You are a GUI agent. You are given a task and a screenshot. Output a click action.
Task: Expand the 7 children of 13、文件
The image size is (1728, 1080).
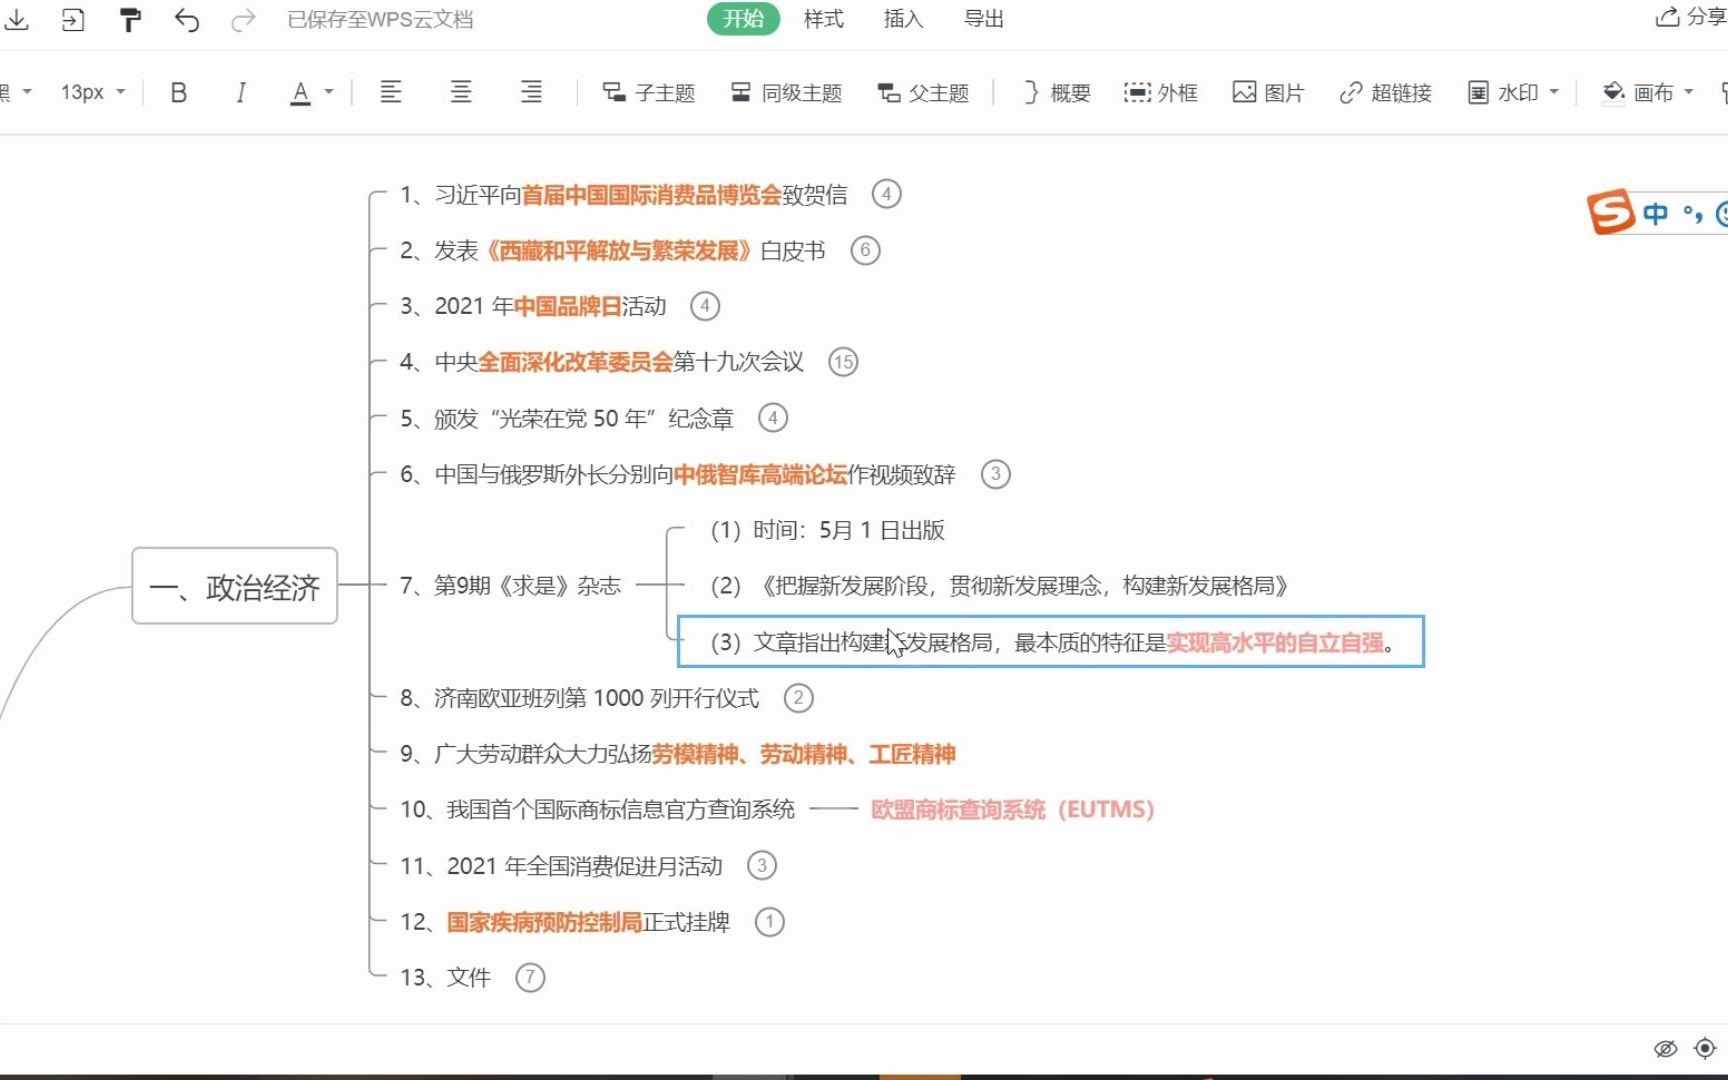tap(530, 978)
